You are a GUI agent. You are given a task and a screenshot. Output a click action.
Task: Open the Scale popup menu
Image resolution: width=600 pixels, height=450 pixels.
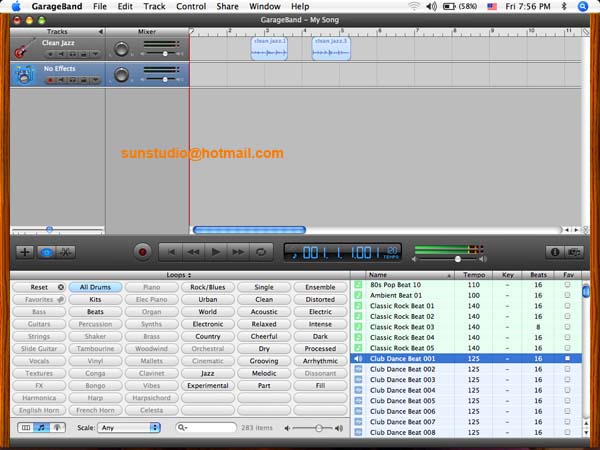[x=129, y=427]
